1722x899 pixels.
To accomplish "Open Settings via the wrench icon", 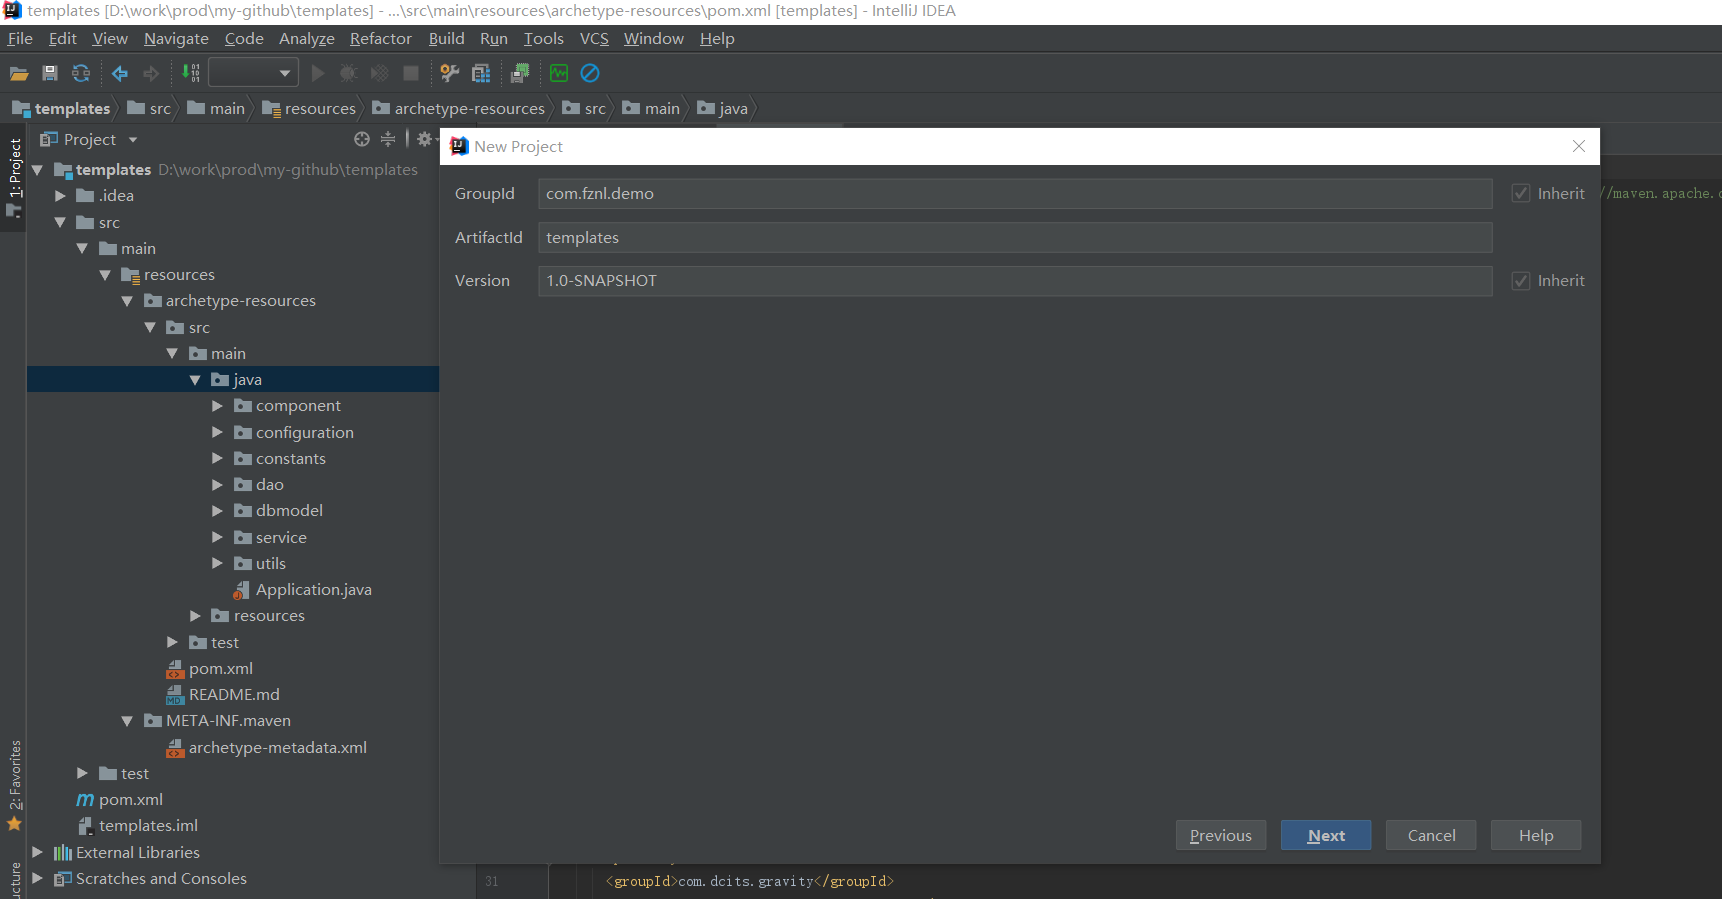I will [x=449, y=73].
